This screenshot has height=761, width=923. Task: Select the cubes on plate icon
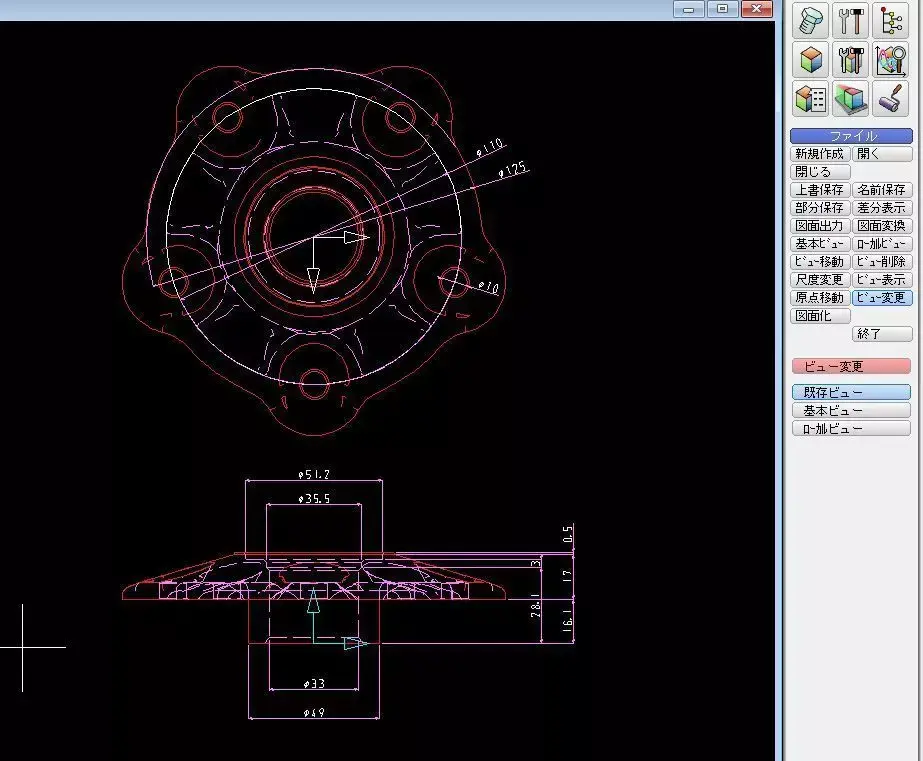[x=851, y=98]
